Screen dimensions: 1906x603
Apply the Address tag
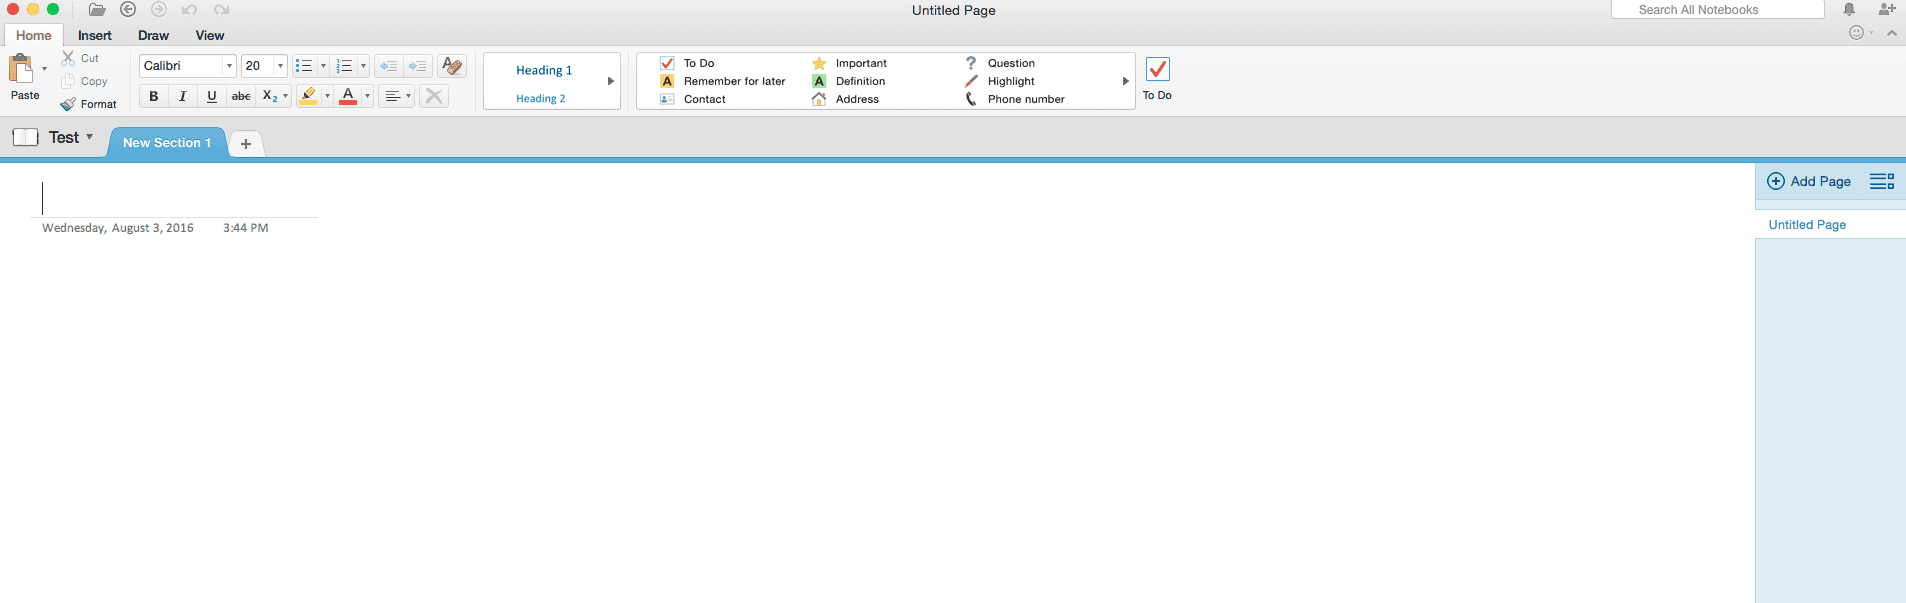tap(846, 99)
